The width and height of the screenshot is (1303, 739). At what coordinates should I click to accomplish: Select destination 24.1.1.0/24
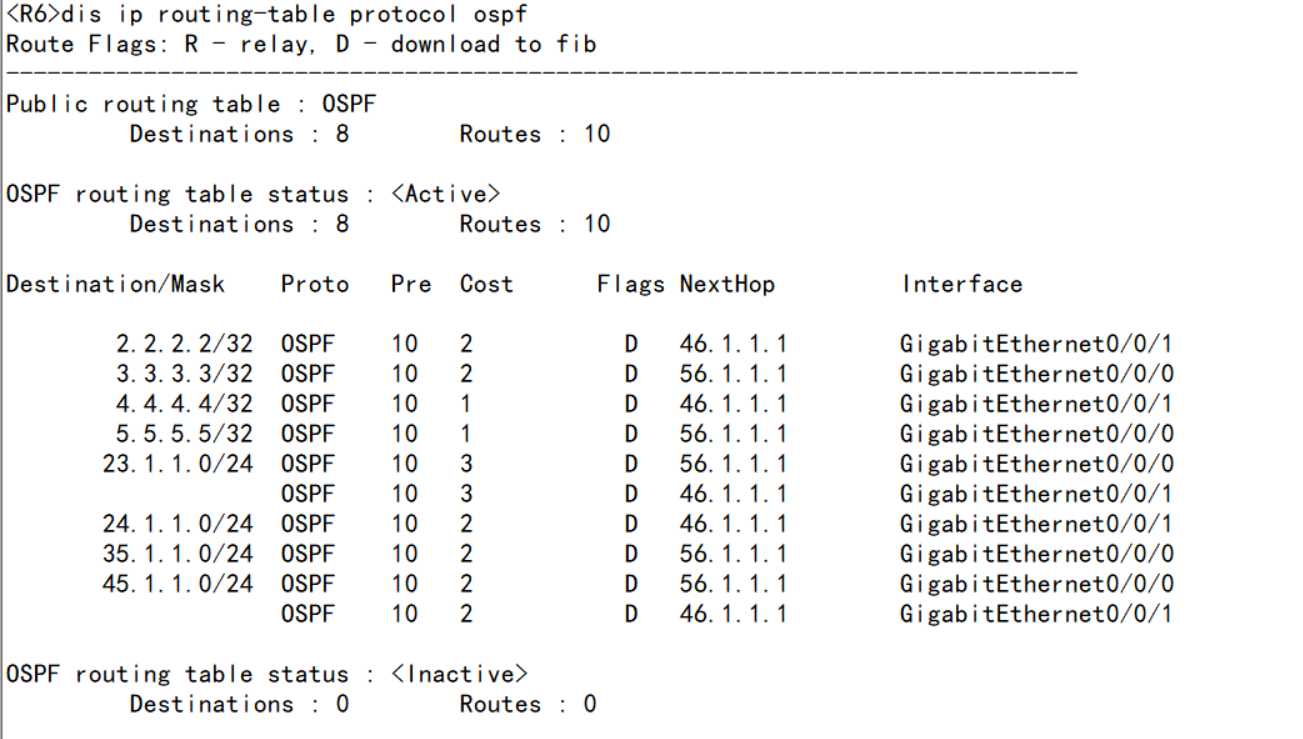[x=177, y=525]
